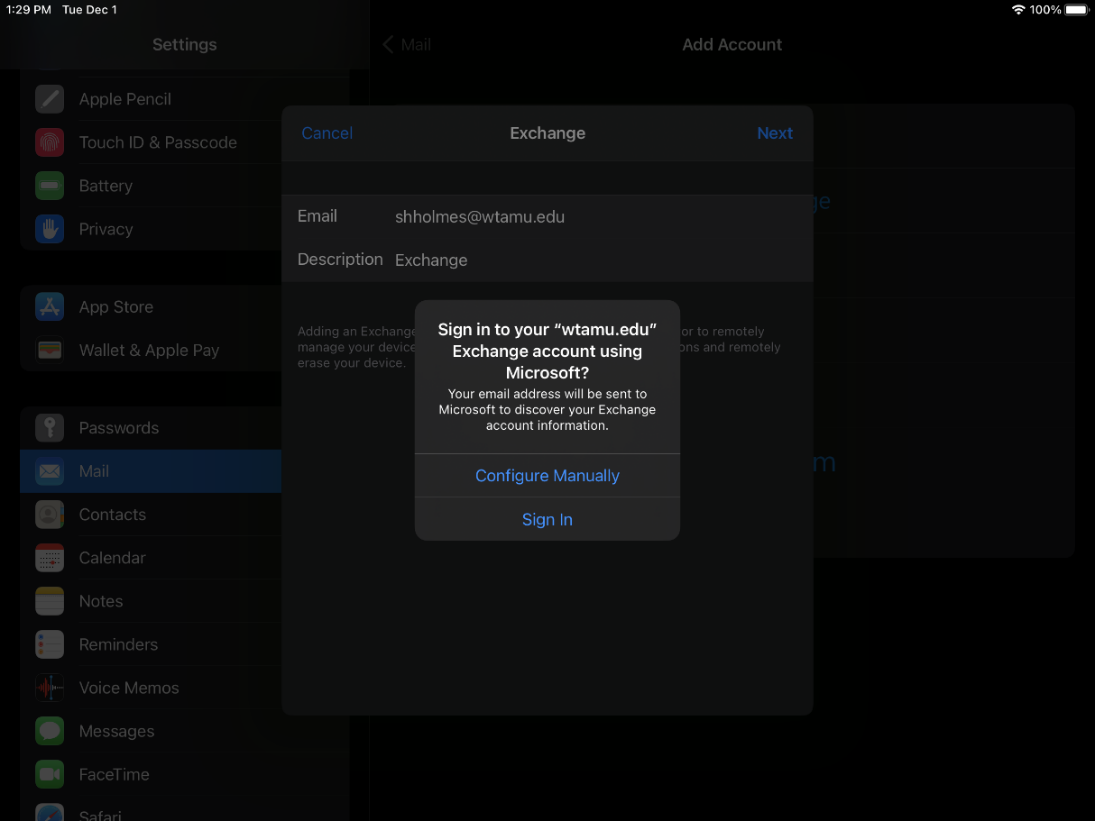Viewport: 1095px width, 821px height.
Task: Open the Contacts icon
Action: click(50, 515)
